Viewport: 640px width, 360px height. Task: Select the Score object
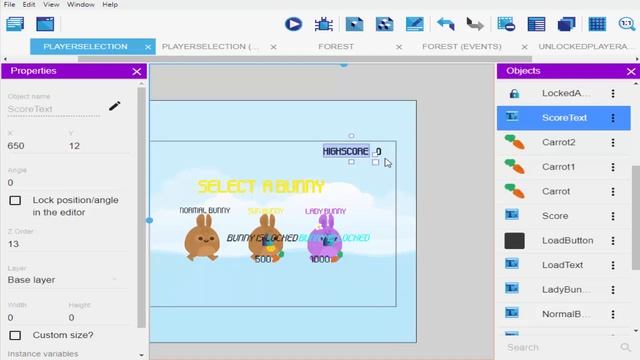[x=563, y=216]
